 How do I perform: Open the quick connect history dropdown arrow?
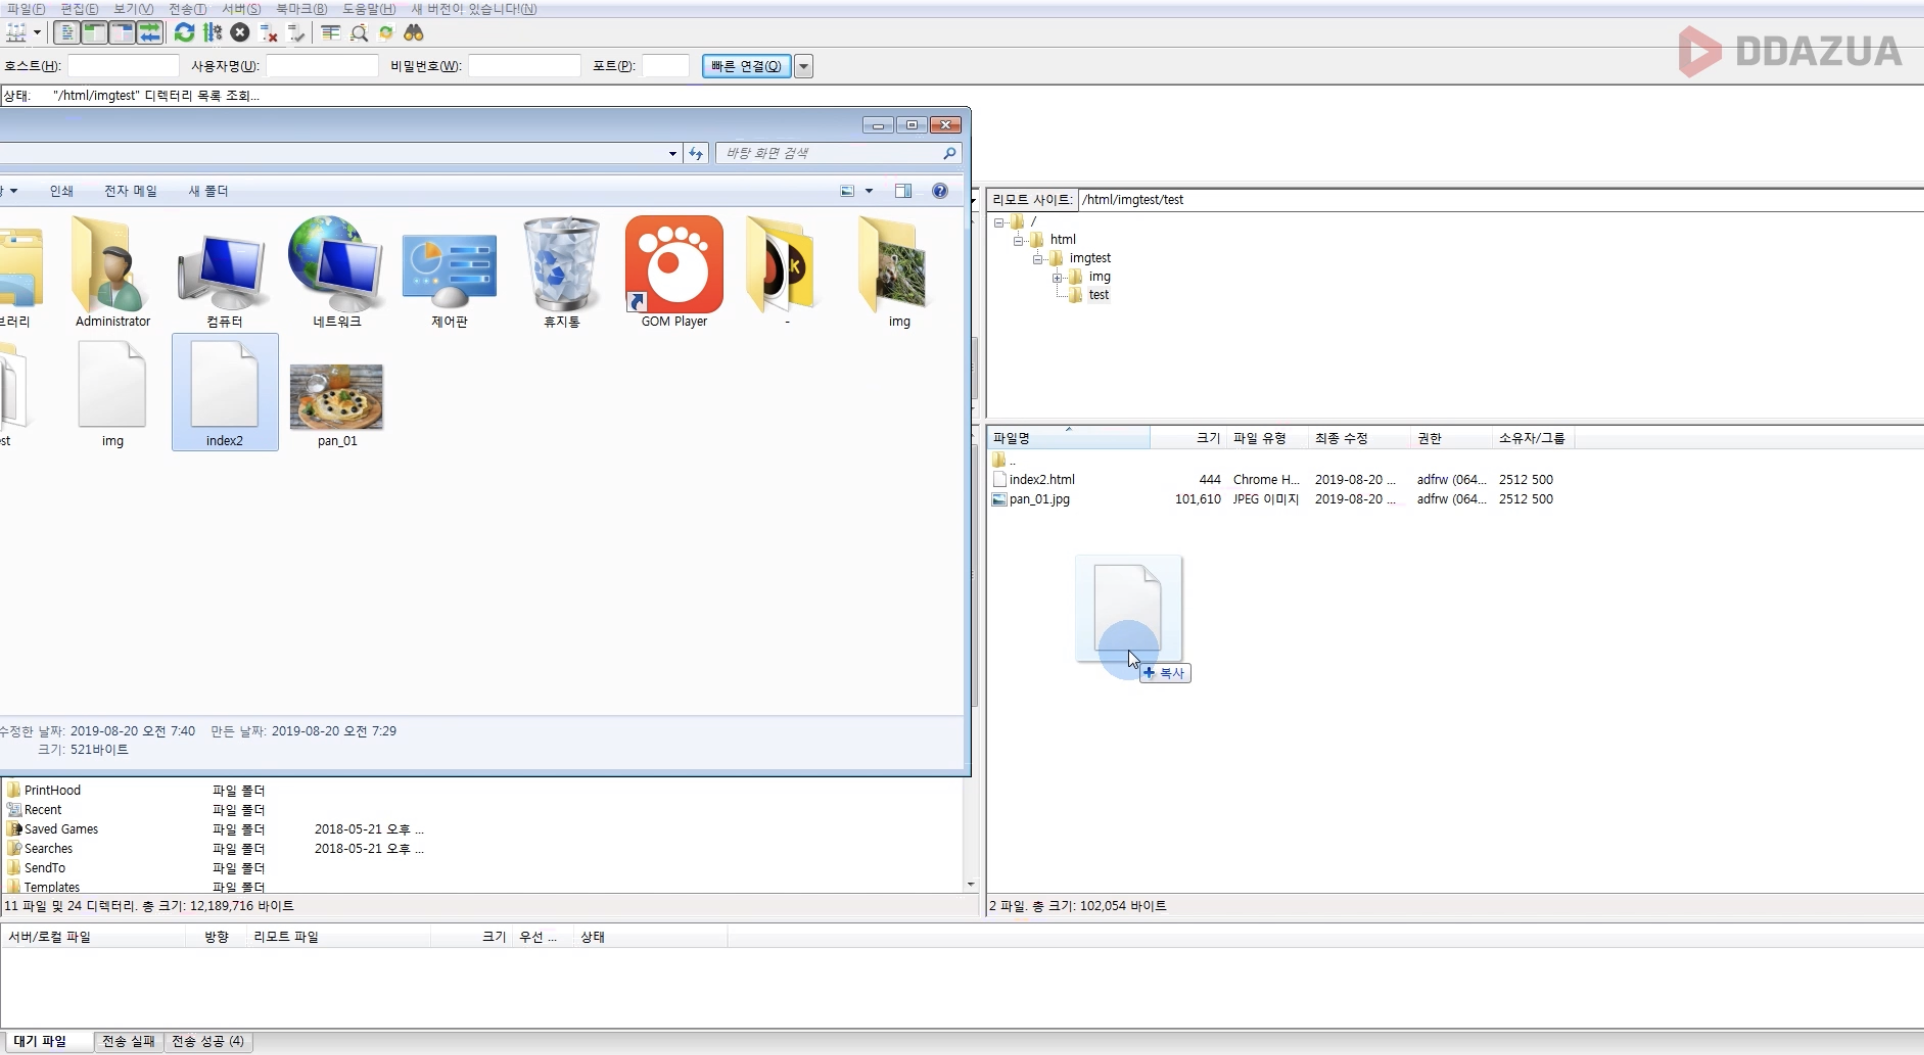[x=803, y=66]
